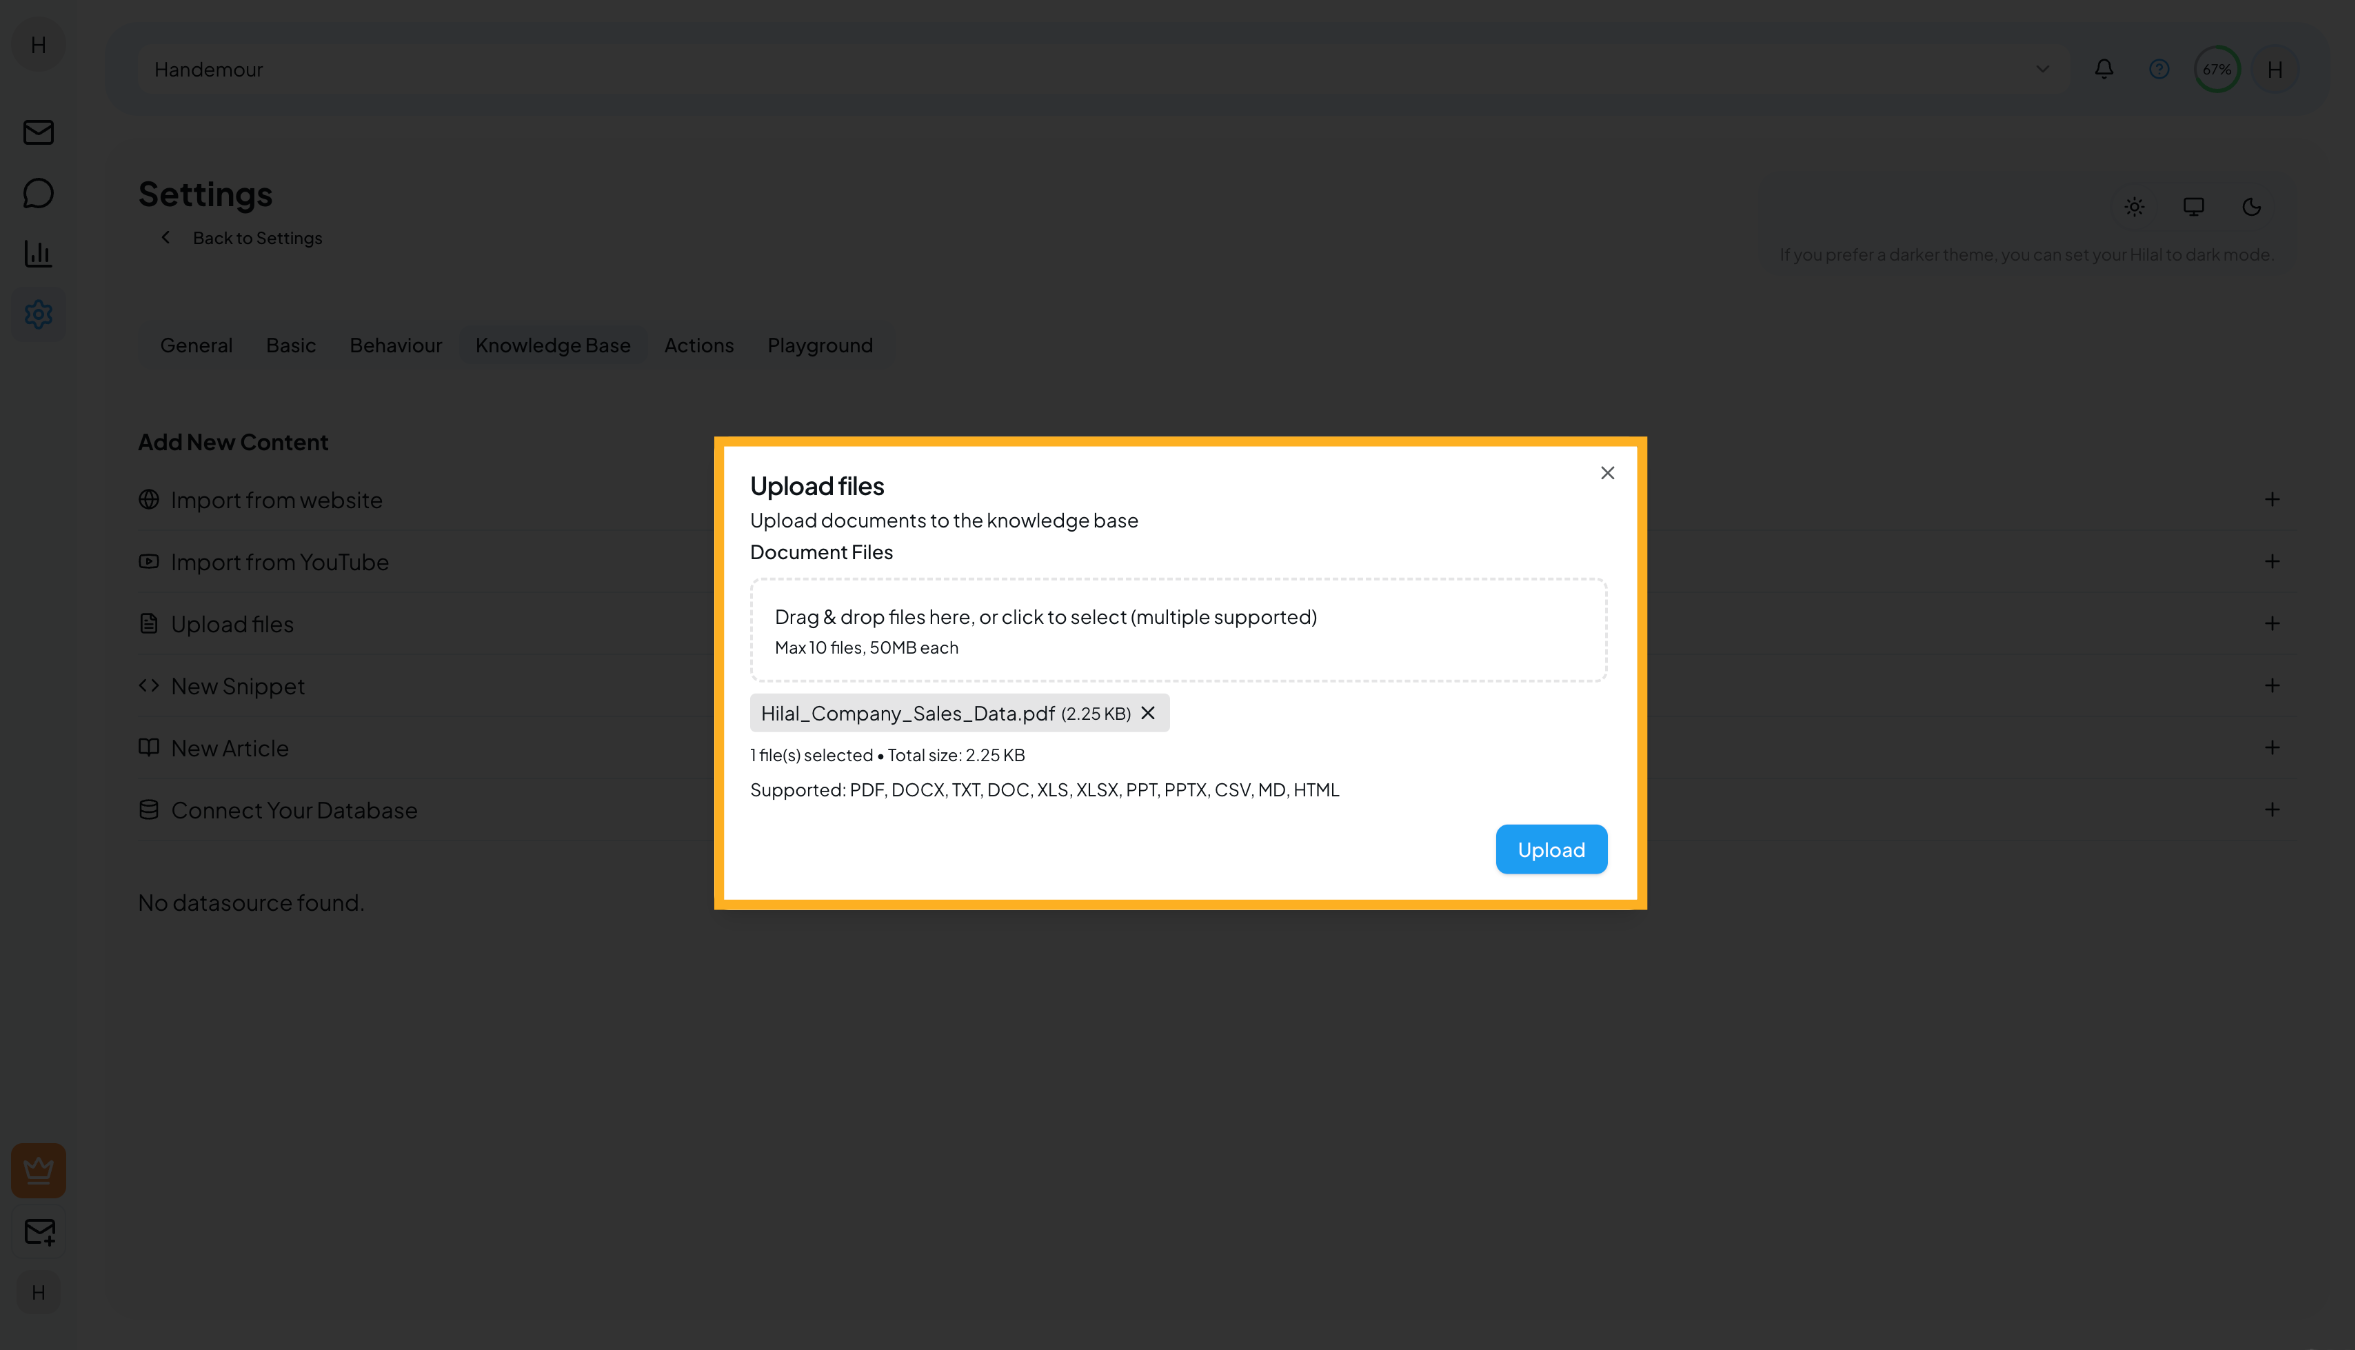The height and width of the screenshot is (1350, 2355).
Task: Click the crown upgrade icon
Action: coord(38,1170)
